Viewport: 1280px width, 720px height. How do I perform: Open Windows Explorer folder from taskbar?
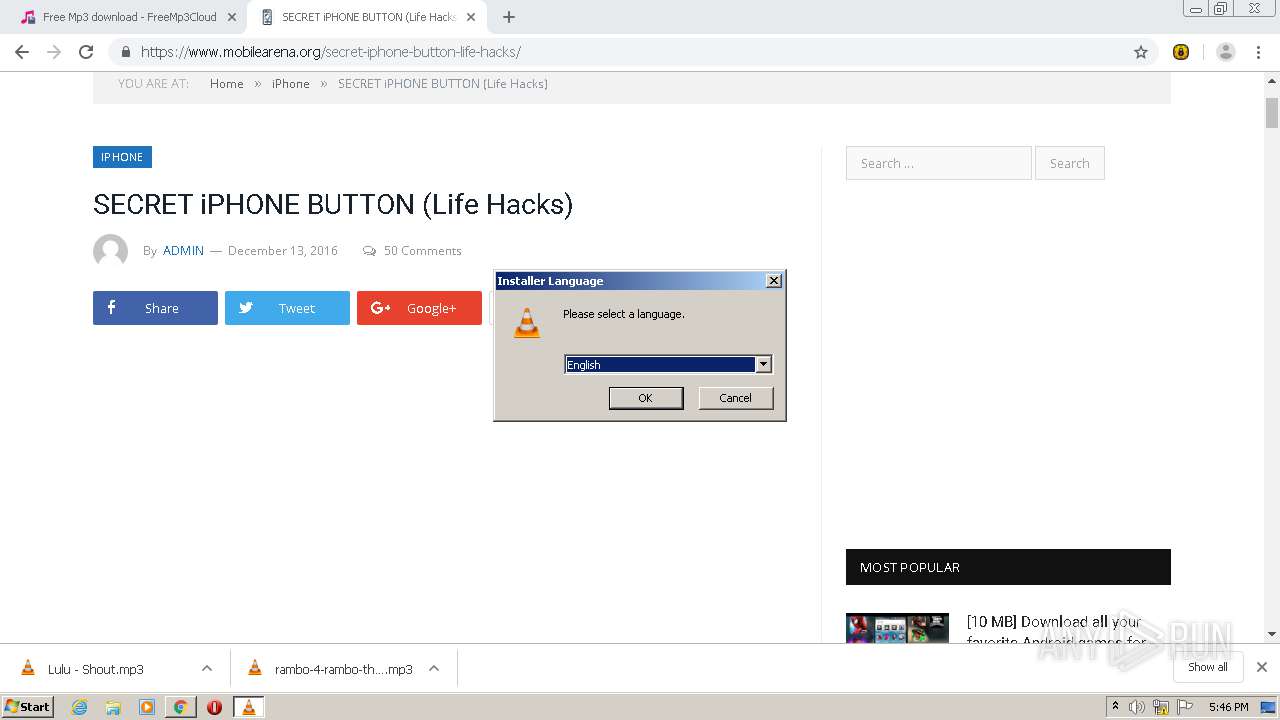coord(113,707)
